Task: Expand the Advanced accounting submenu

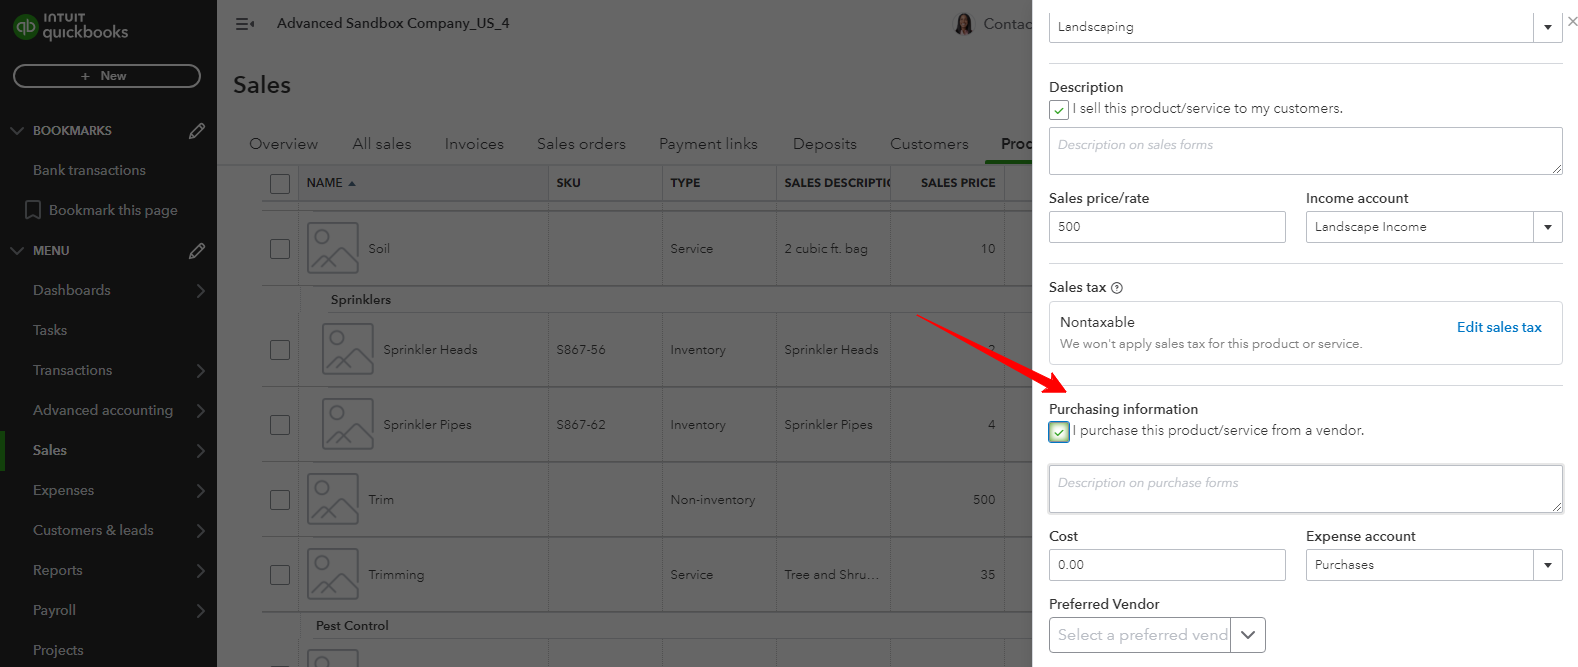Action: (x=200, y=411)
